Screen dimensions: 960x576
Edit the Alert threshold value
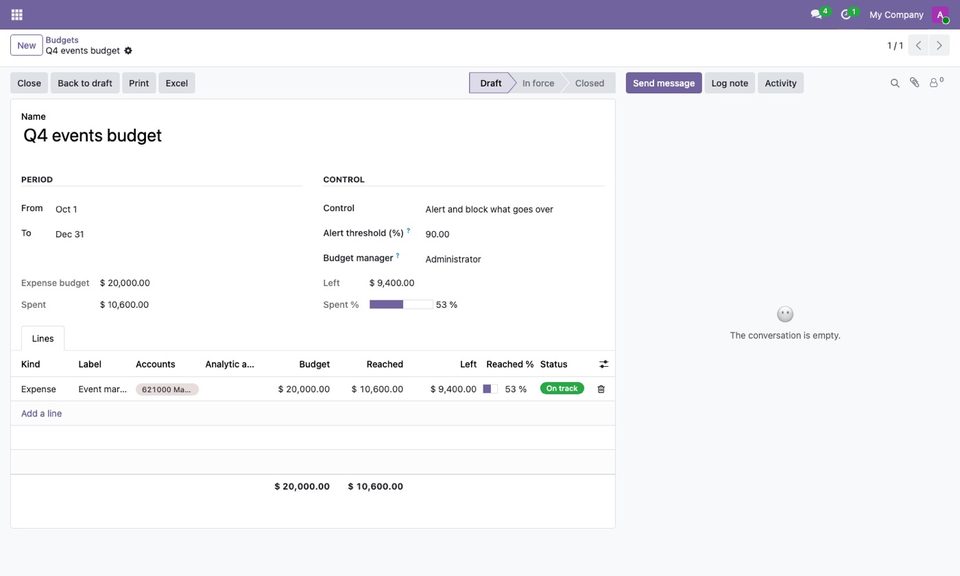click(x=514, y=234)
